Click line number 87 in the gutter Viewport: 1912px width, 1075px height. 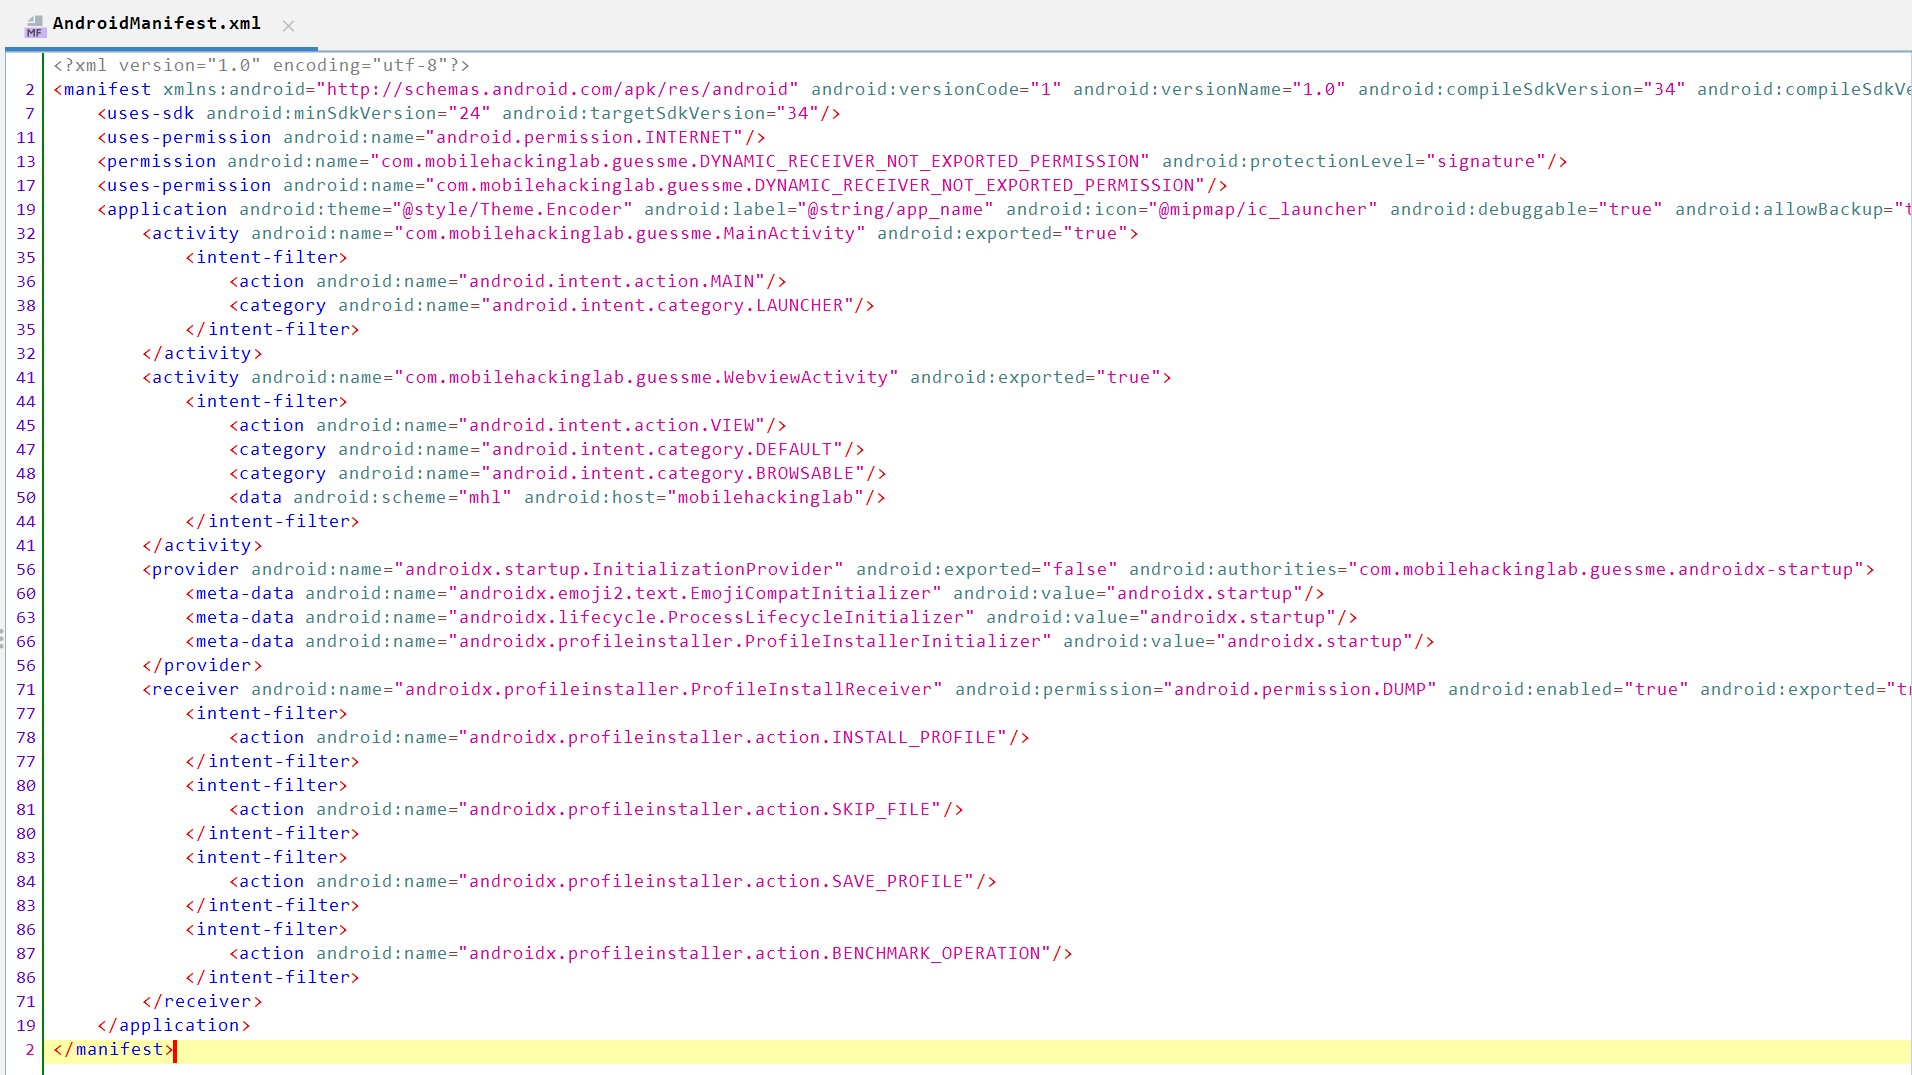(26, 953)
